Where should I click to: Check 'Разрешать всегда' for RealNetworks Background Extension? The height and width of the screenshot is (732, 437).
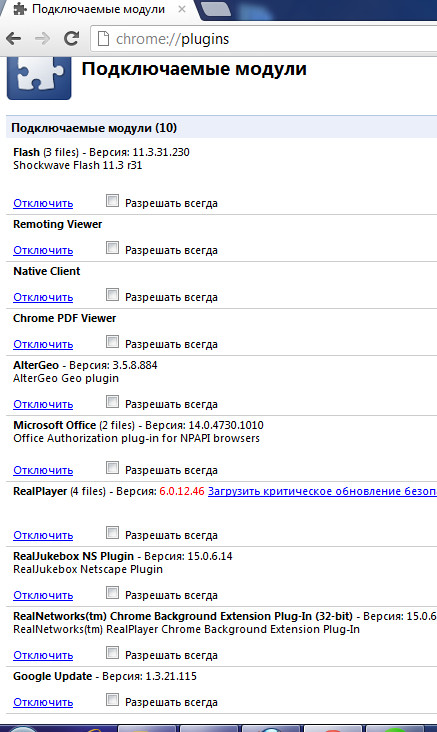click(112, 652)
